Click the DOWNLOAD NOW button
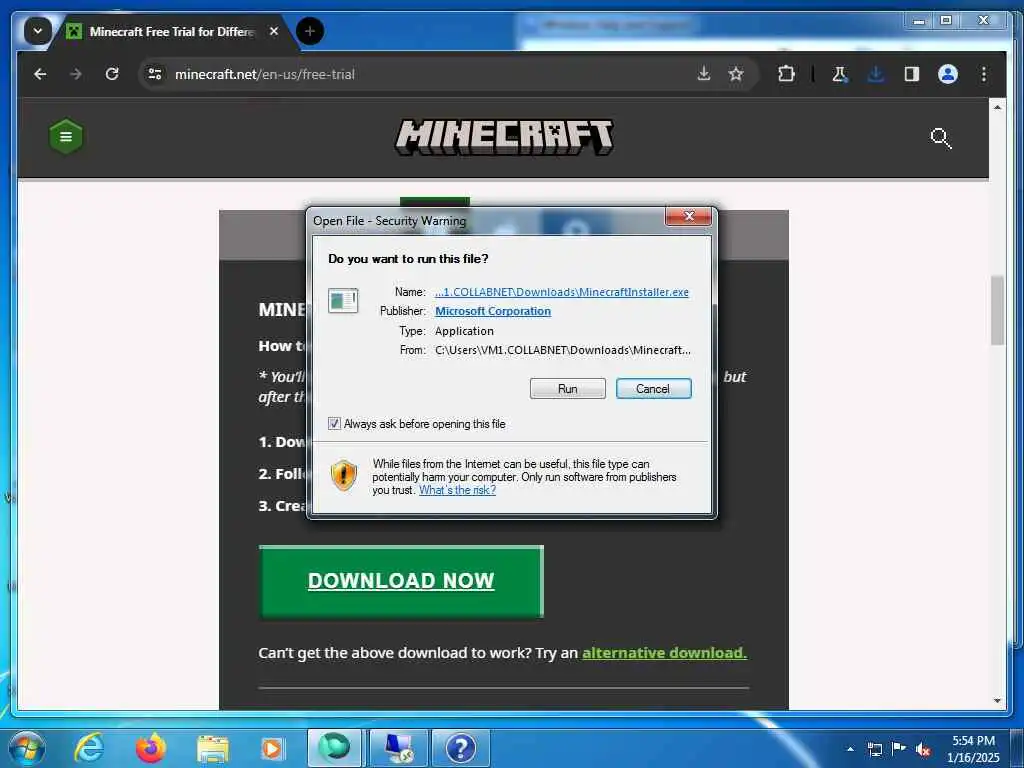The height and width of the screenshot is (768, 1024). [401, 581]
